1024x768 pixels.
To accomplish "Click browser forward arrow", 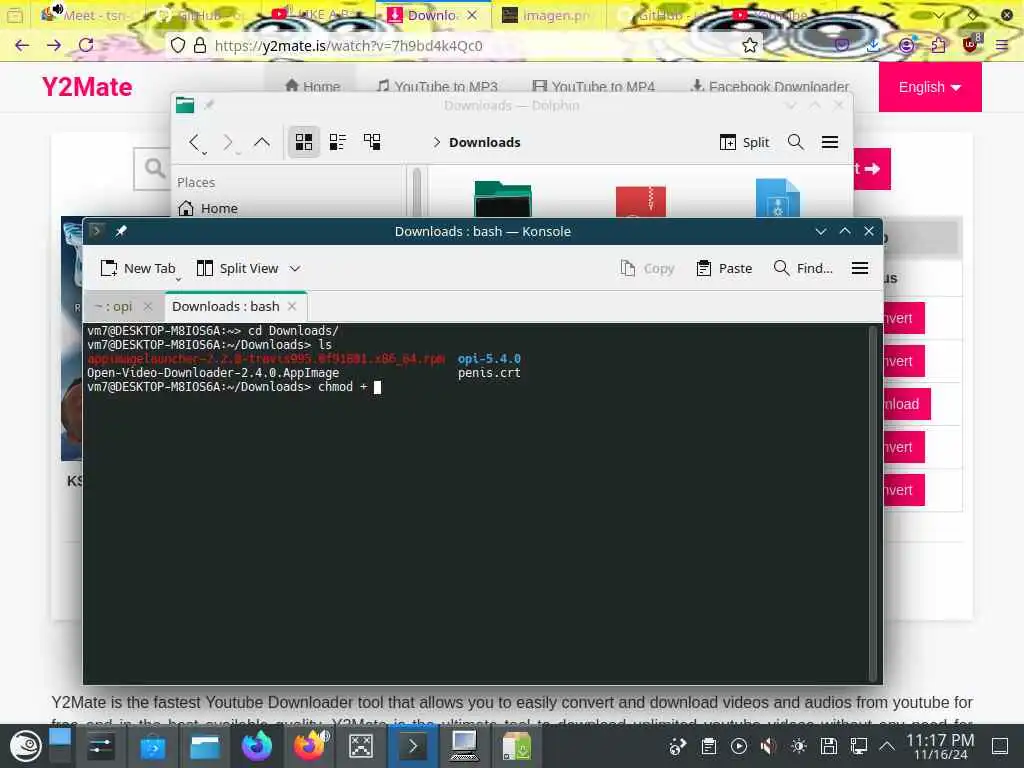I will (x=54, y=45).
